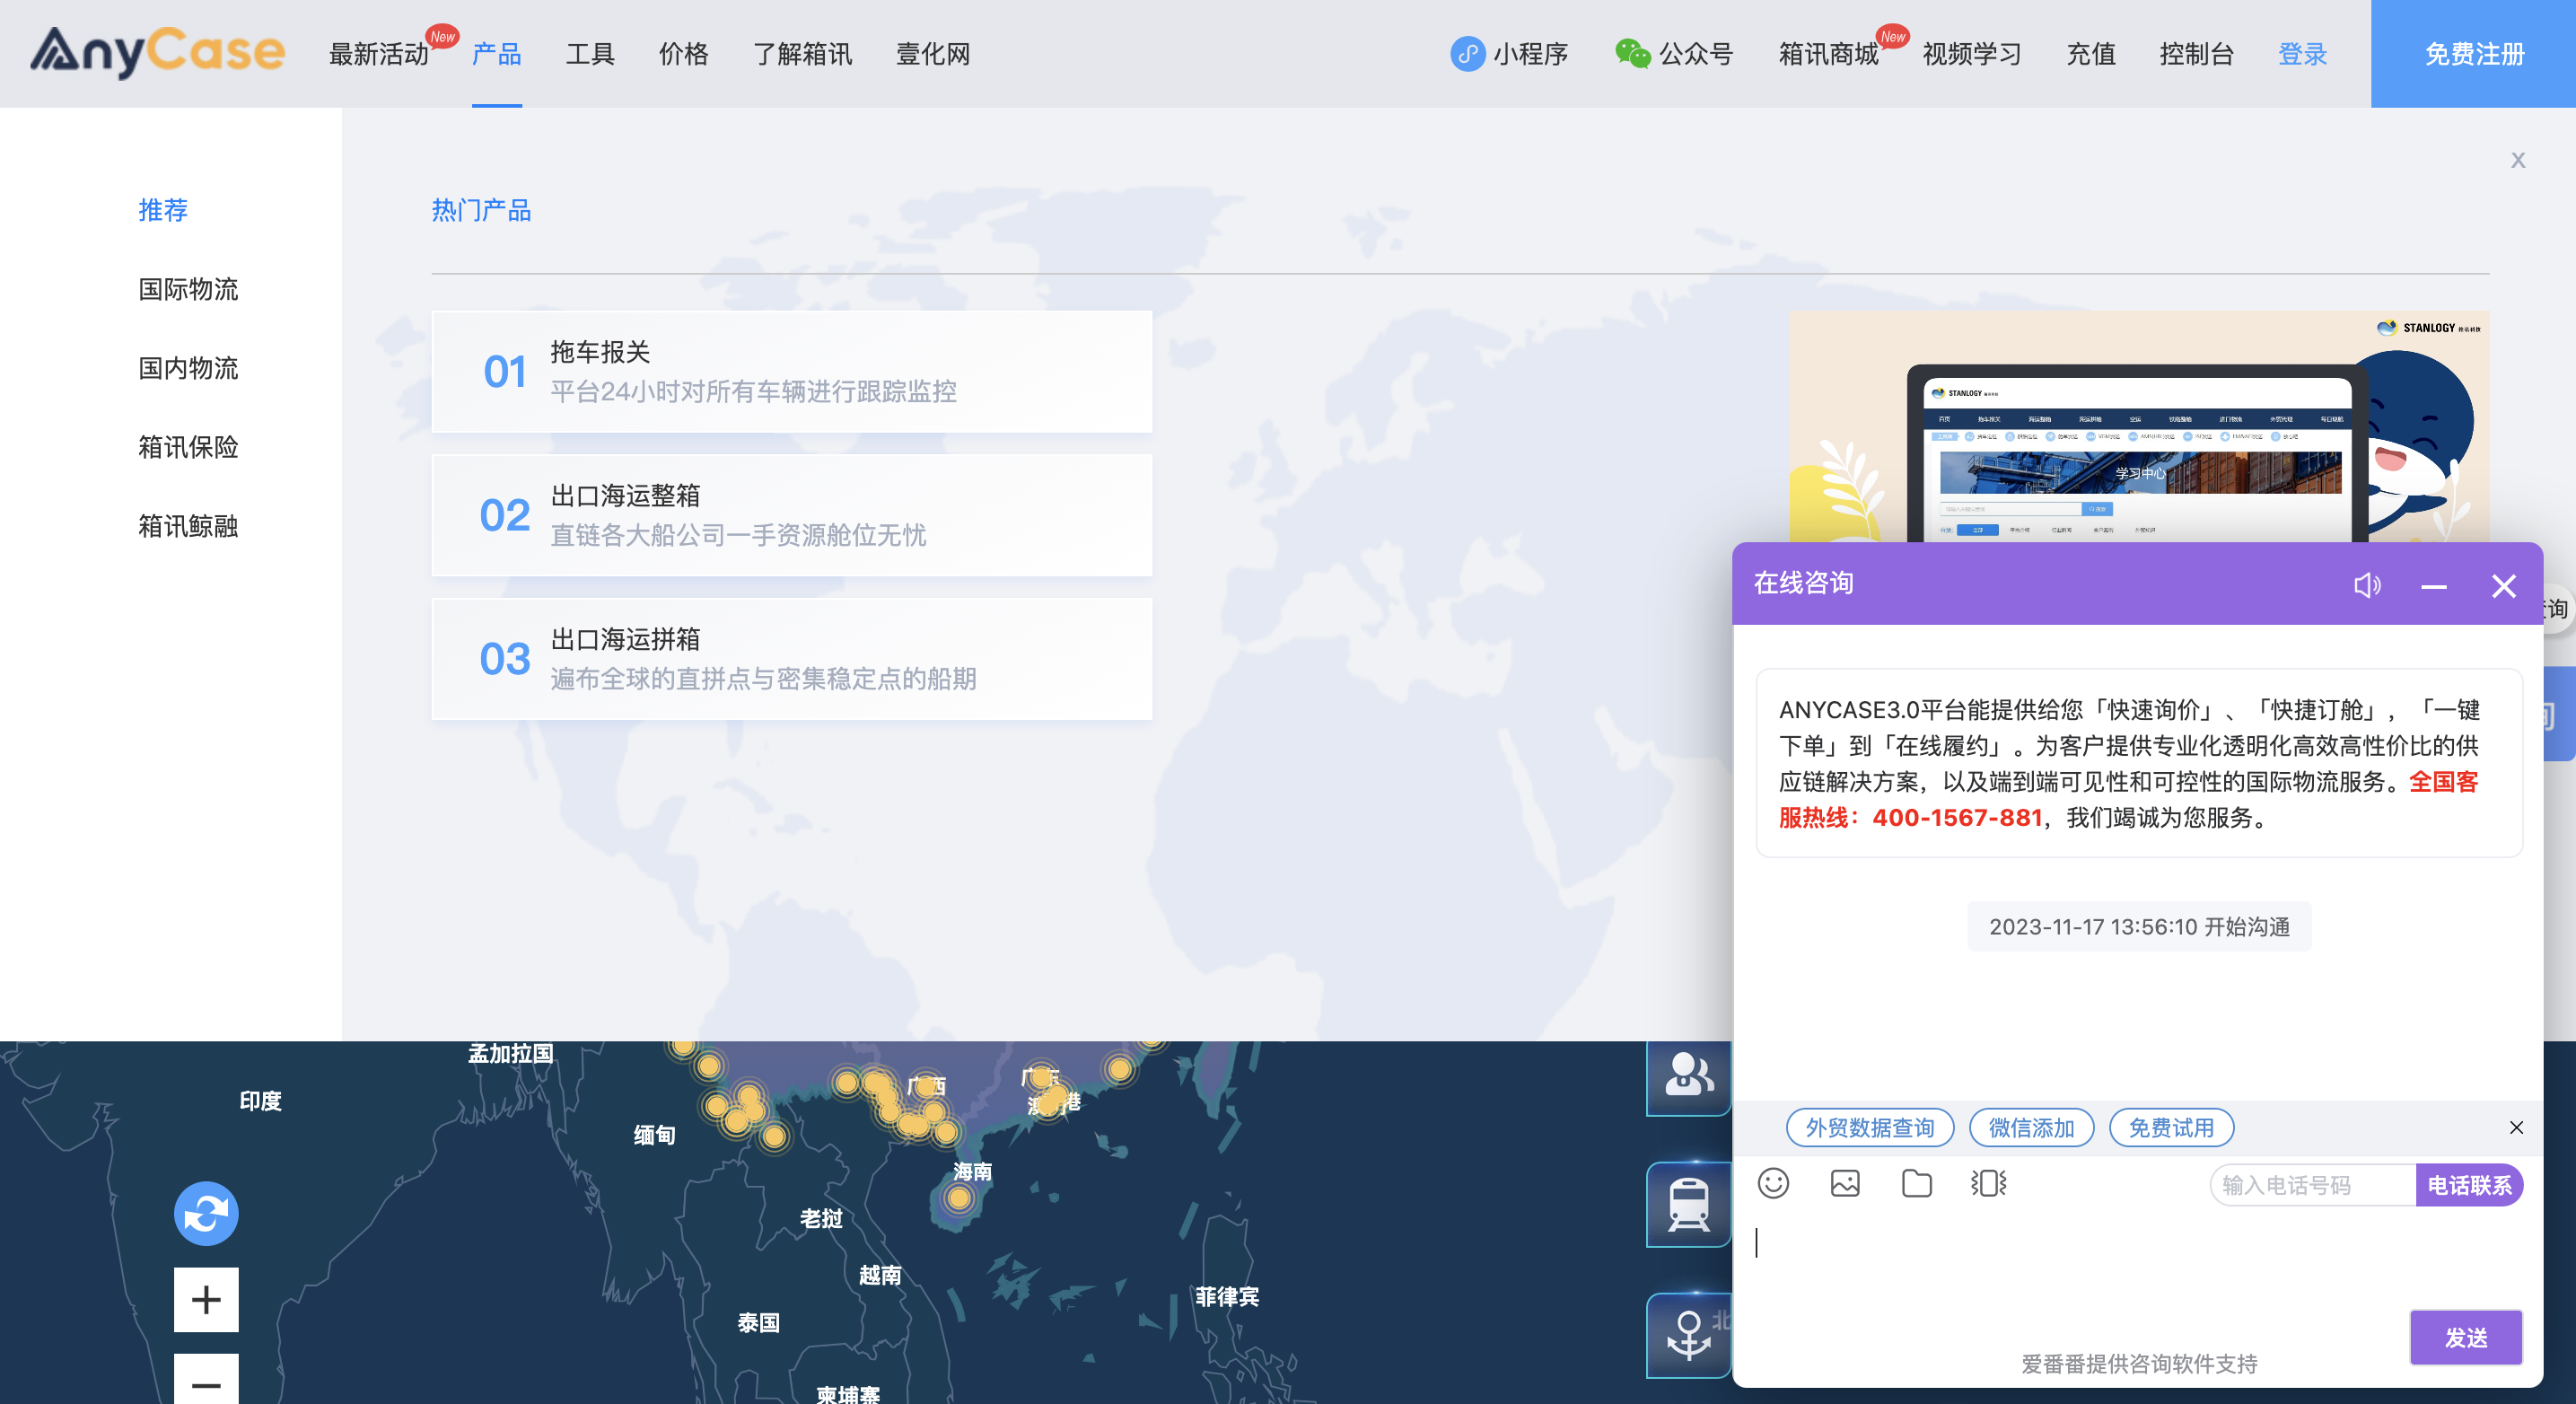This screenshot has width=2576, height=1404.
Task: Open 视频学习 page
Action: click(x=1971, y=54)
